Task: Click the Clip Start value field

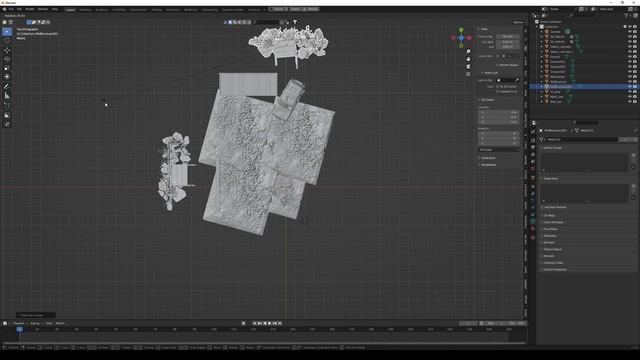Action: coord(507,42)
